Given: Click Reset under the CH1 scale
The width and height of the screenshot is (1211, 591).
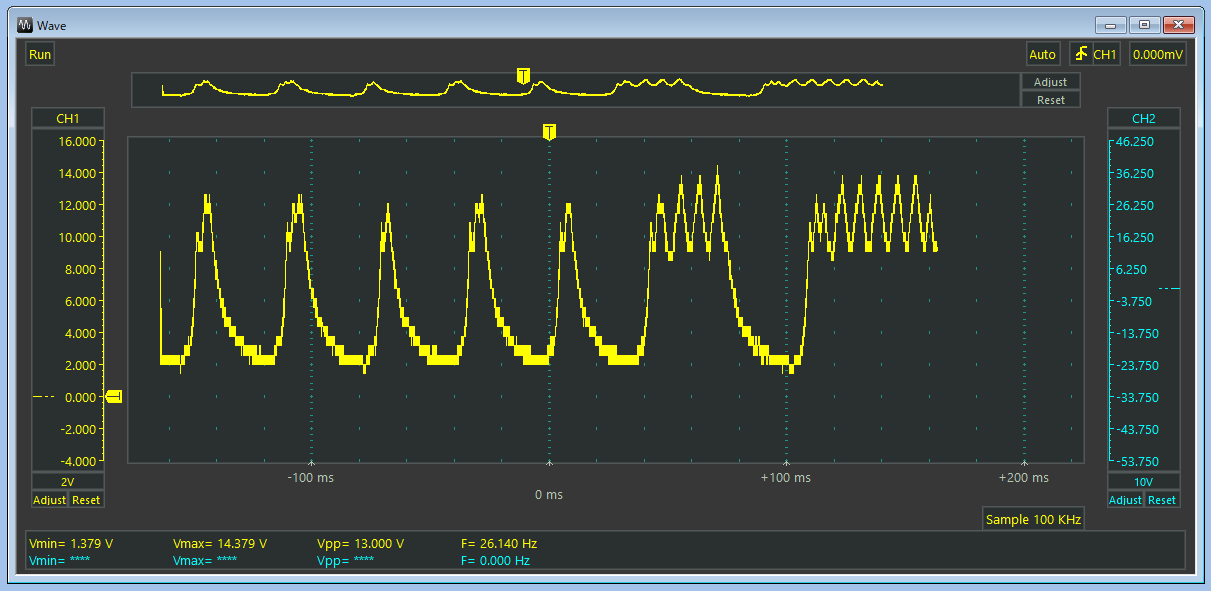Looking at the screenshot, I should (86, 499).
